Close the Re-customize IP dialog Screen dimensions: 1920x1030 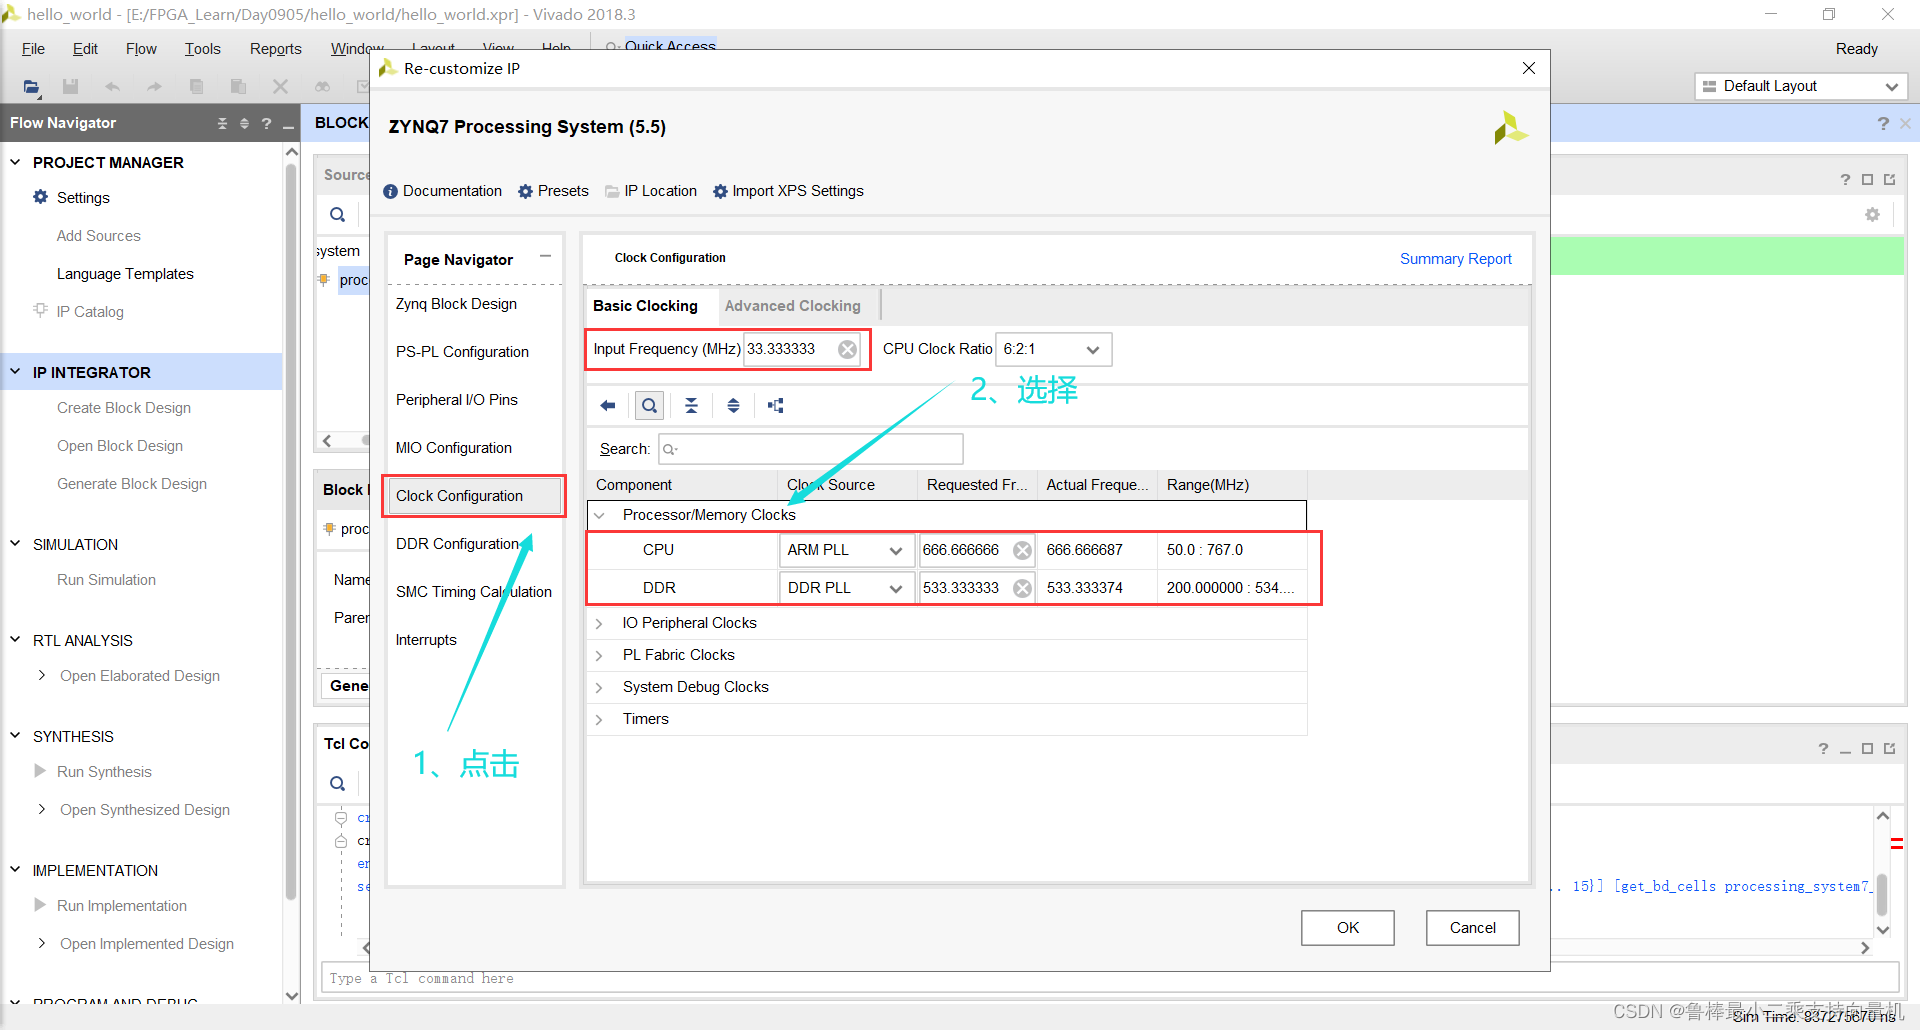[x=1528, y=68]
